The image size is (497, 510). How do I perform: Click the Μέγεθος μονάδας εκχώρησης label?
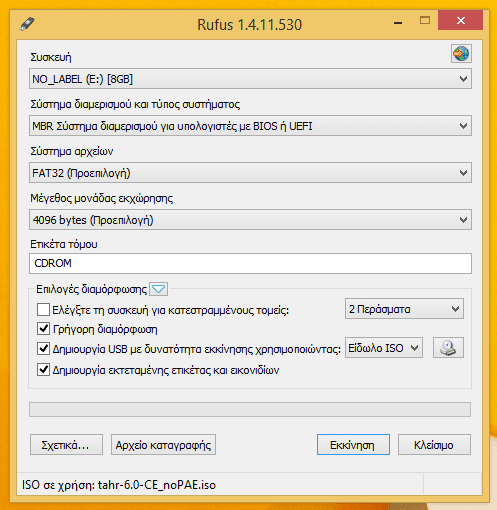(x=102, y=198)
